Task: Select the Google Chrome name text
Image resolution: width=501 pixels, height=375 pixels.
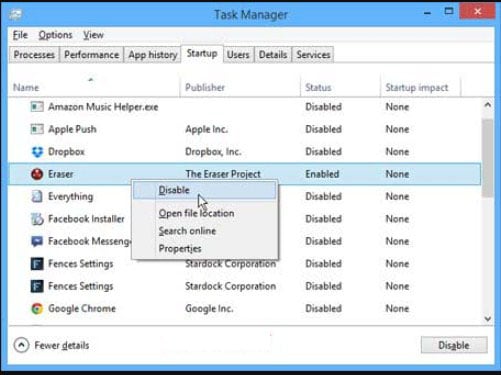Action: pos(82,309)
